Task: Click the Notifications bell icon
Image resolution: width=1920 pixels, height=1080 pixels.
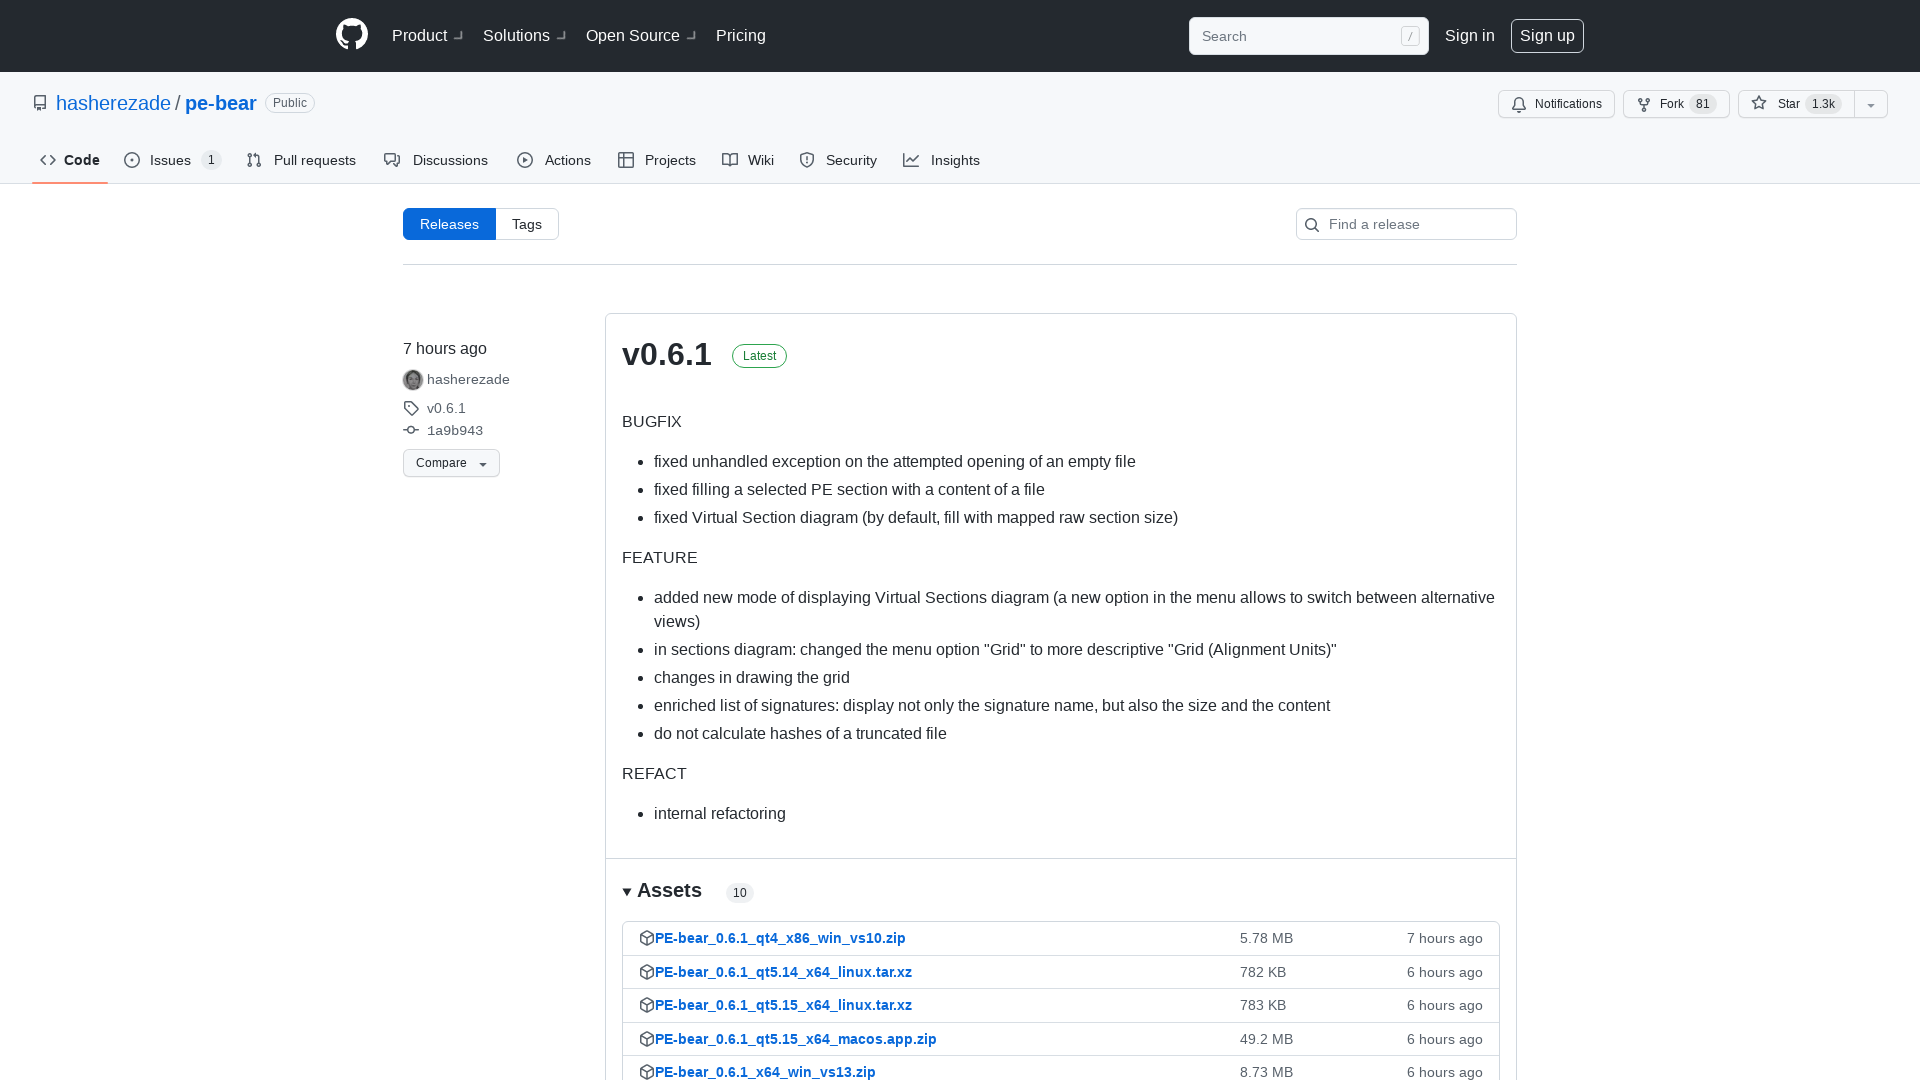Action: pos(1519,104)
